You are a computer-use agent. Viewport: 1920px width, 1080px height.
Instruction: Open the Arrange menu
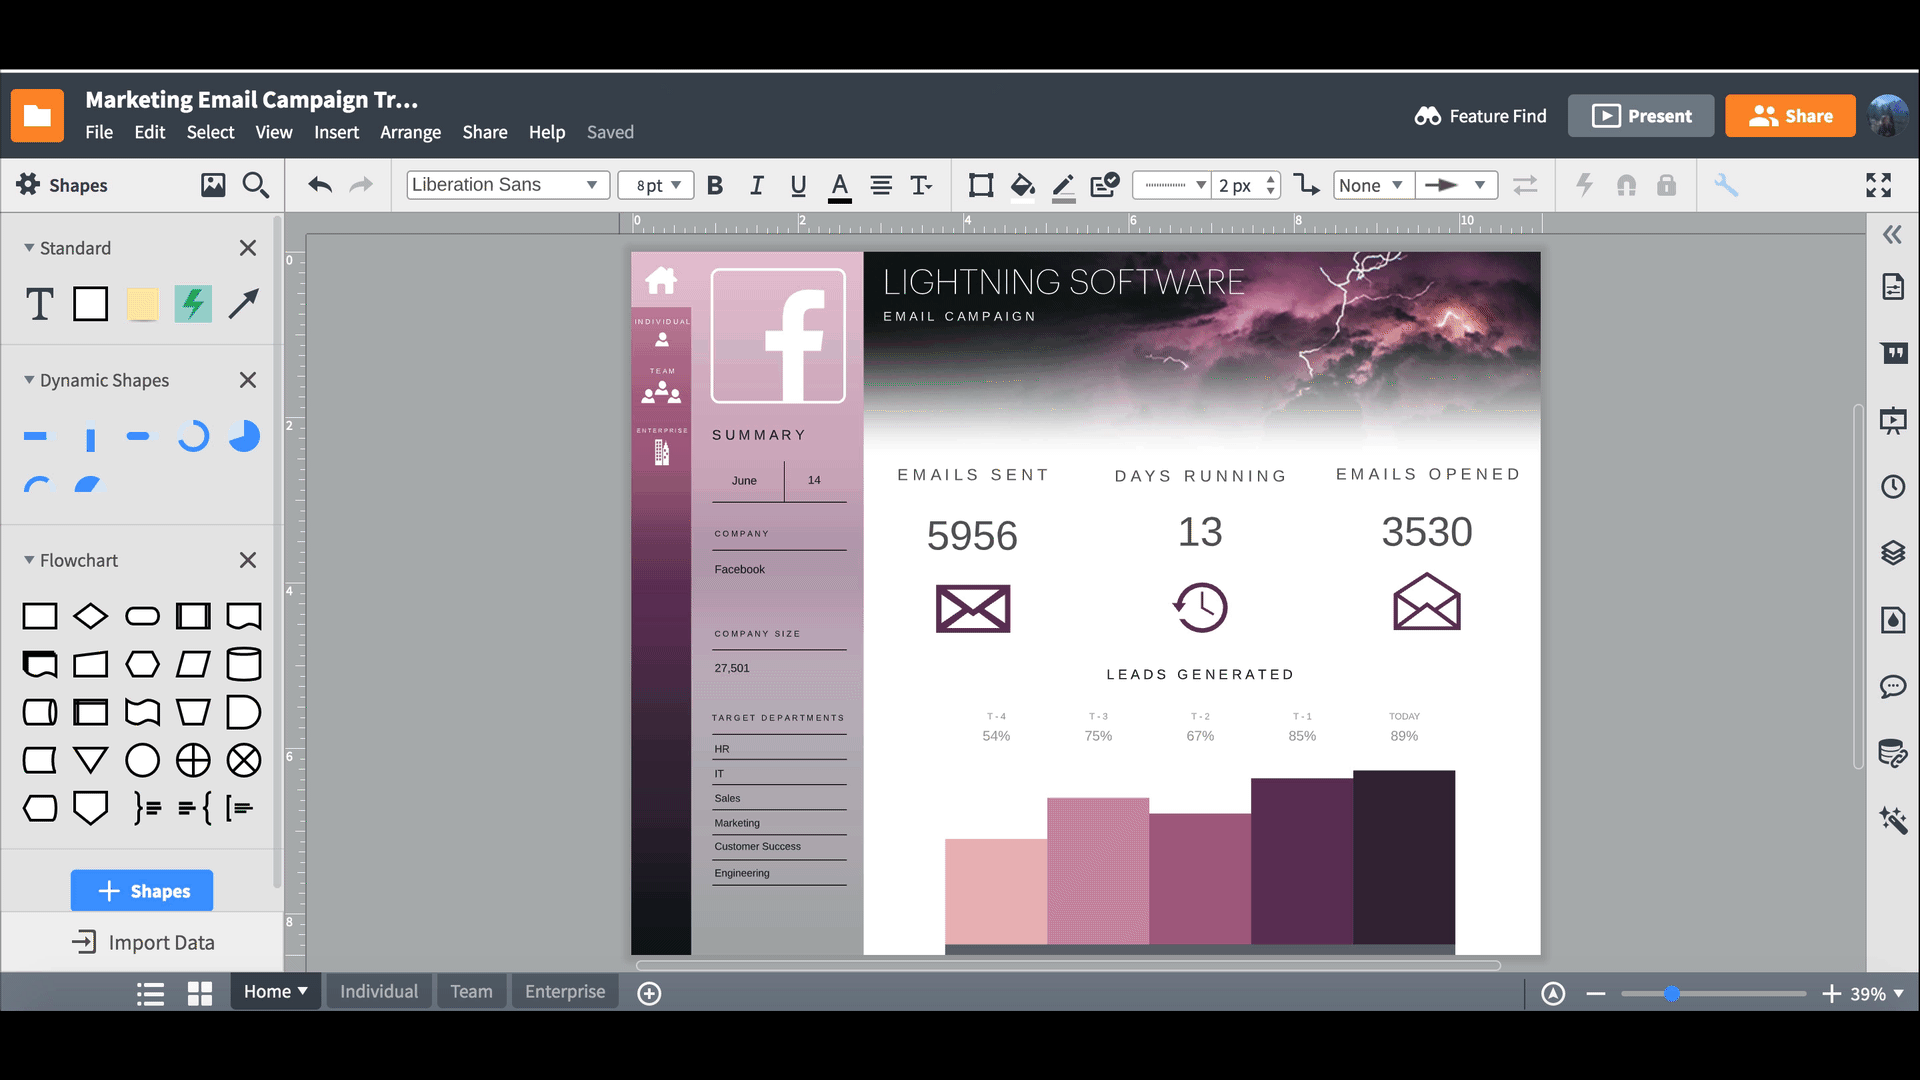click(x=410, y=131)
